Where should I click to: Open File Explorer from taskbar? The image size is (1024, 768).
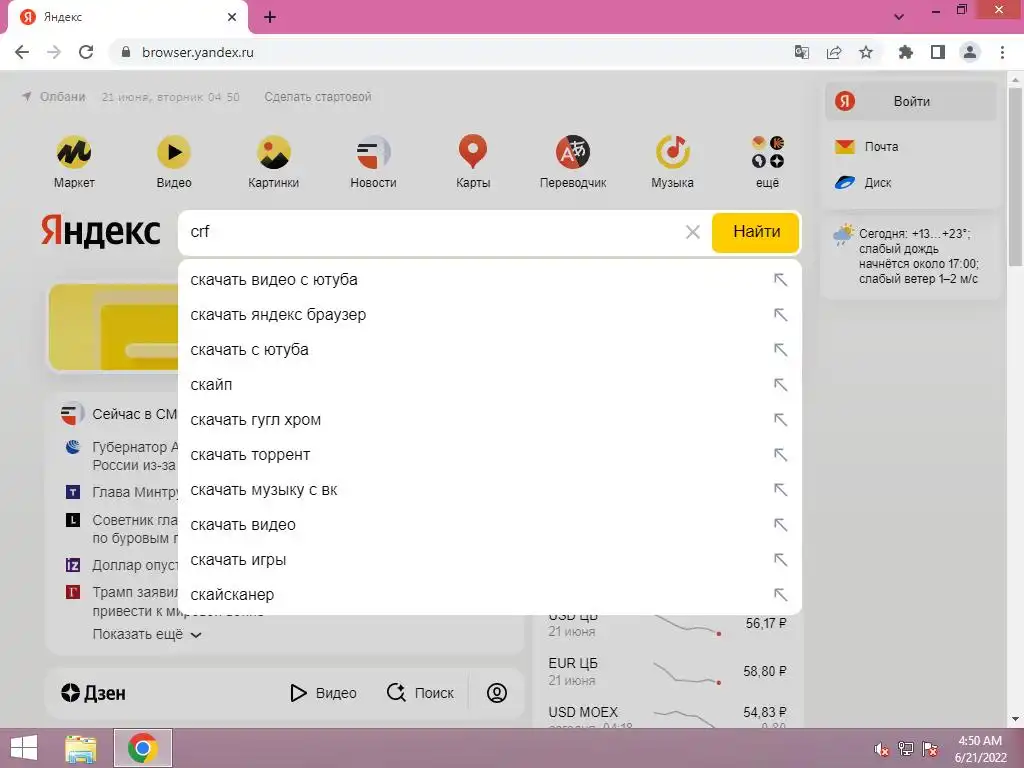click(x=81, y=748)
